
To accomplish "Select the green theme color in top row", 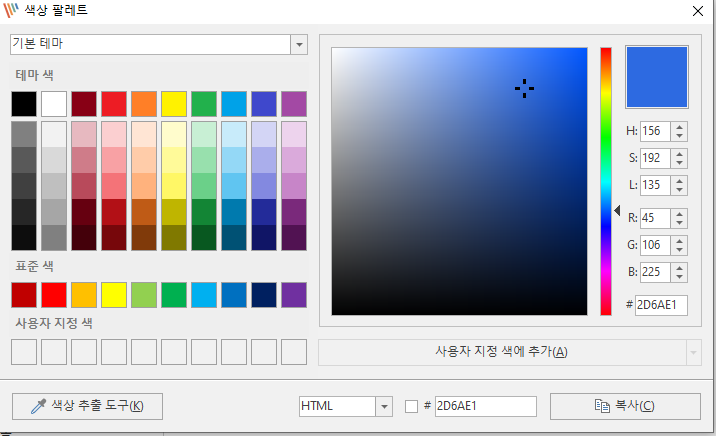I will [x=204, y=104].
